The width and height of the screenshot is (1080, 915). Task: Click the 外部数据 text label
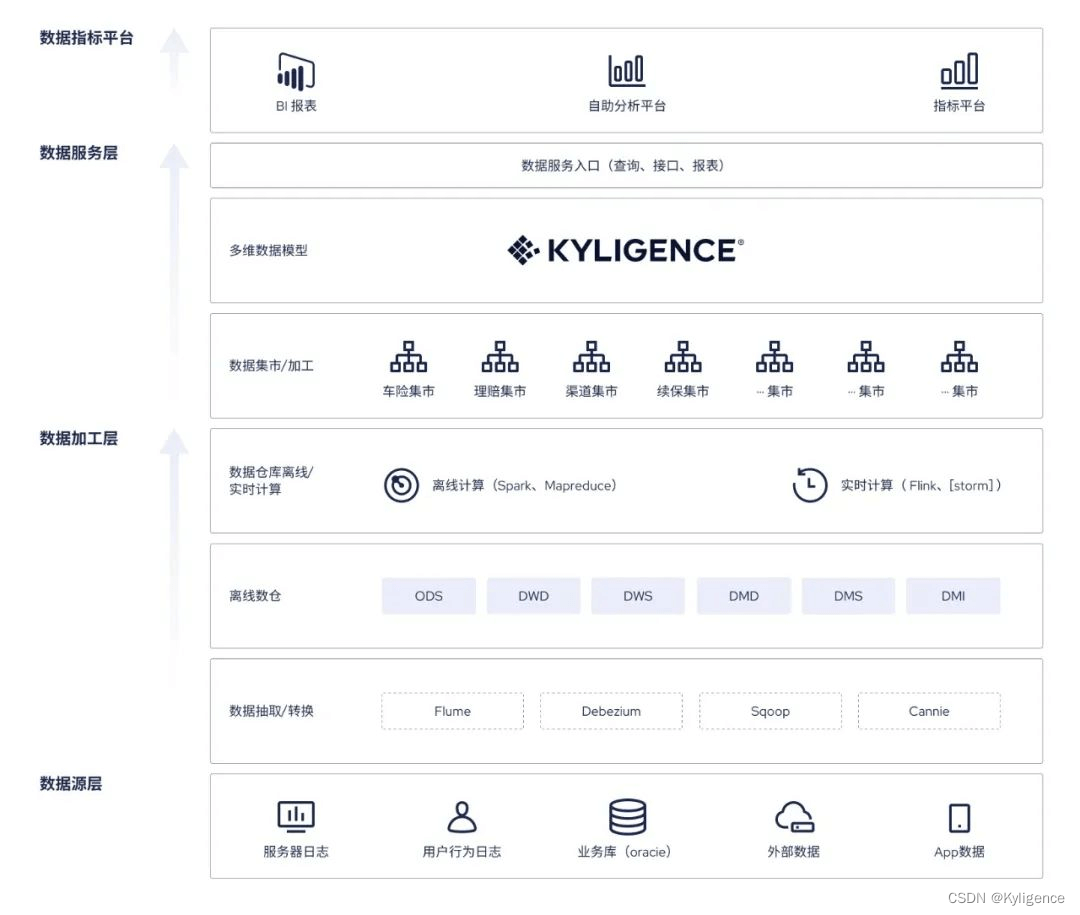click(x=794, y=852)
